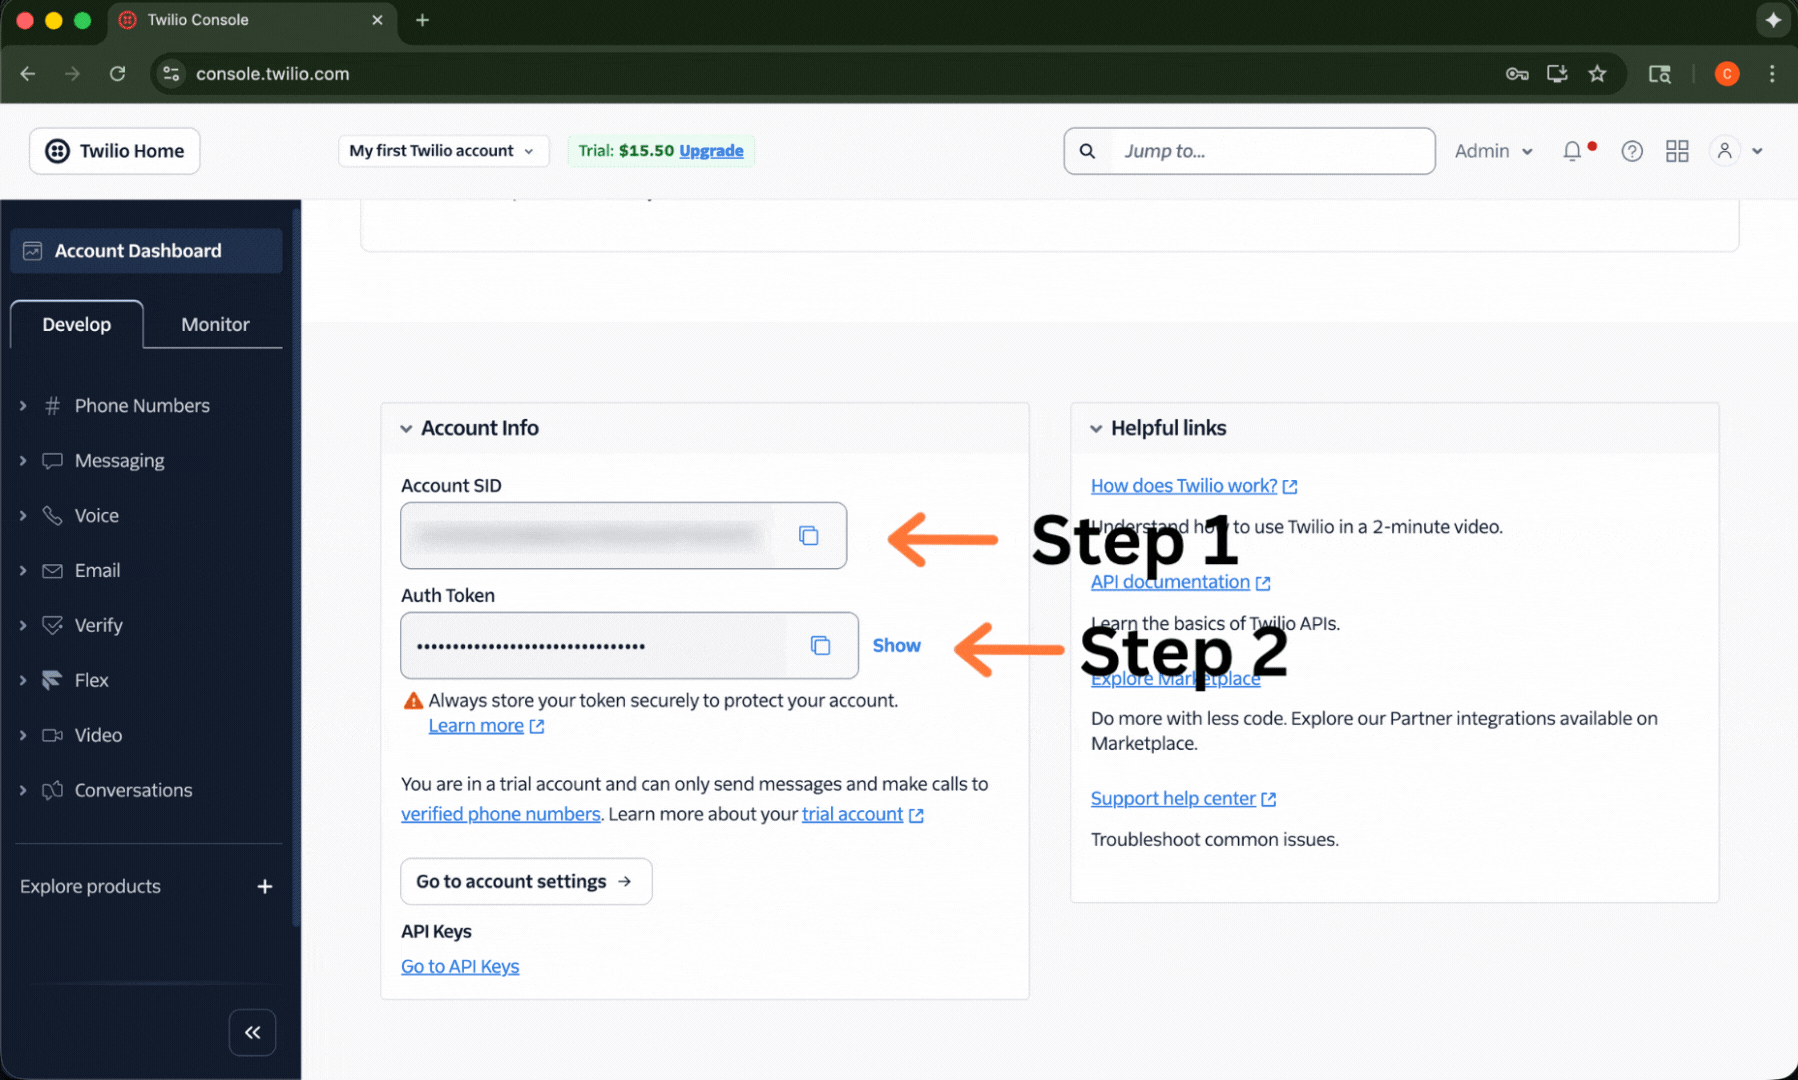Copy the Account SID value
The width and height of the screenshot is (1798, 1080).
pyautogui.click(x=808, y=536)
